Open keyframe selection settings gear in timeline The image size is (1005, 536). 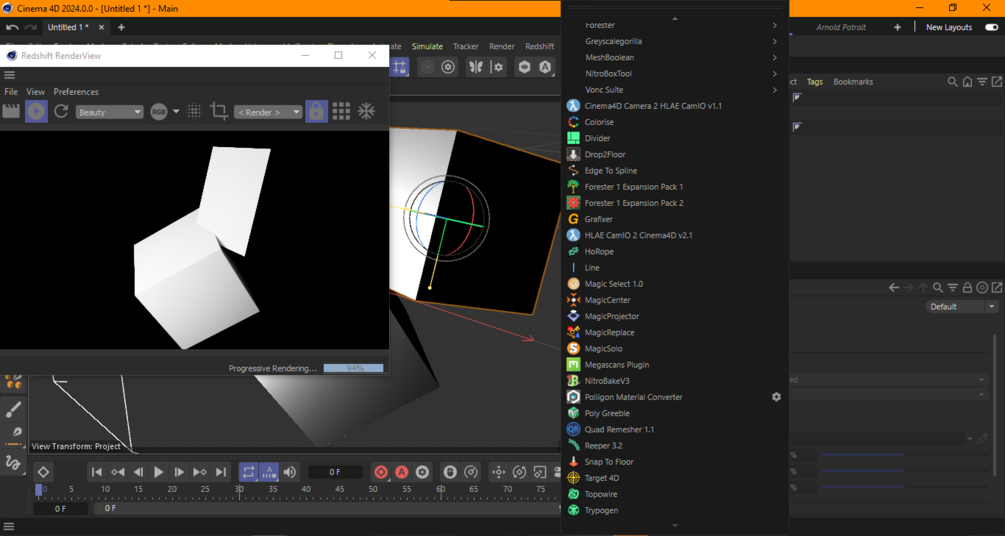point(422,473)
